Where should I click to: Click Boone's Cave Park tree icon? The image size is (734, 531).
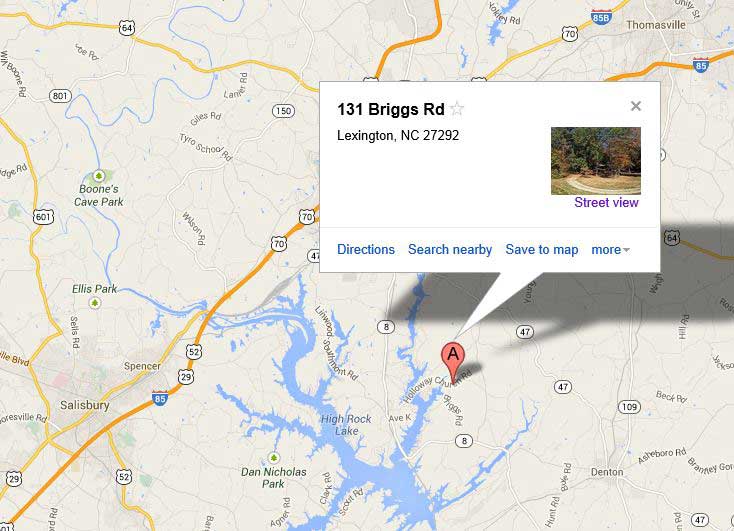click(98, 176)
